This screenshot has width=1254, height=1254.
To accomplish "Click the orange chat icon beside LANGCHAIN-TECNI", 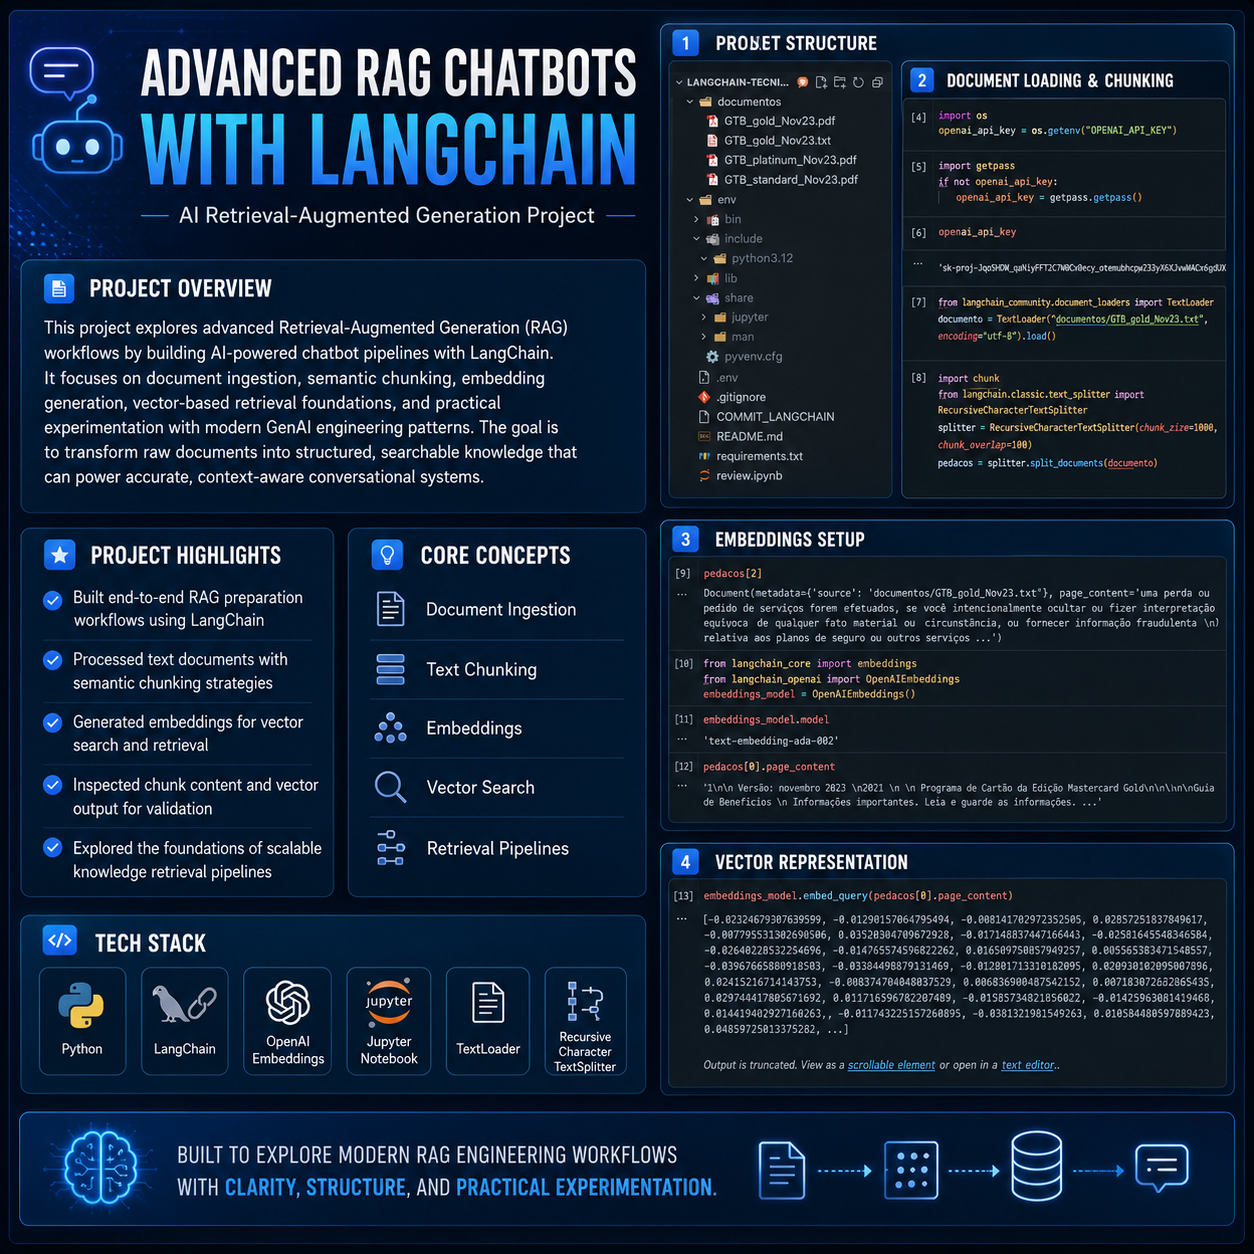I will tap(802, 82).
